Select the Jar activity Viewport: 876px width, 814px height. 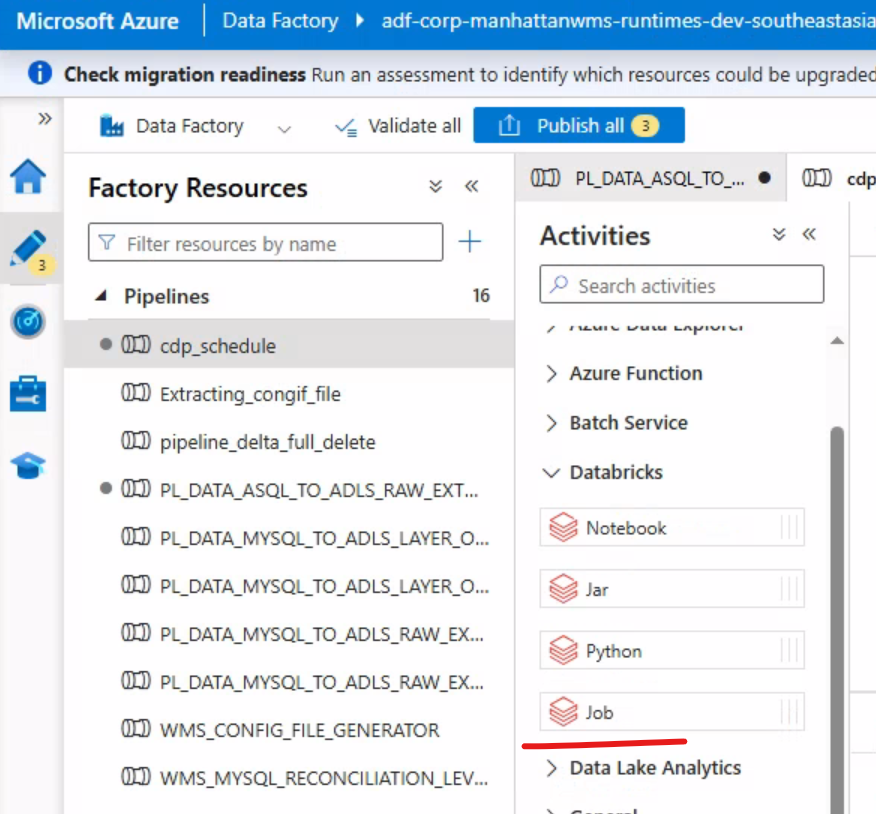click(x=672, y=589)
